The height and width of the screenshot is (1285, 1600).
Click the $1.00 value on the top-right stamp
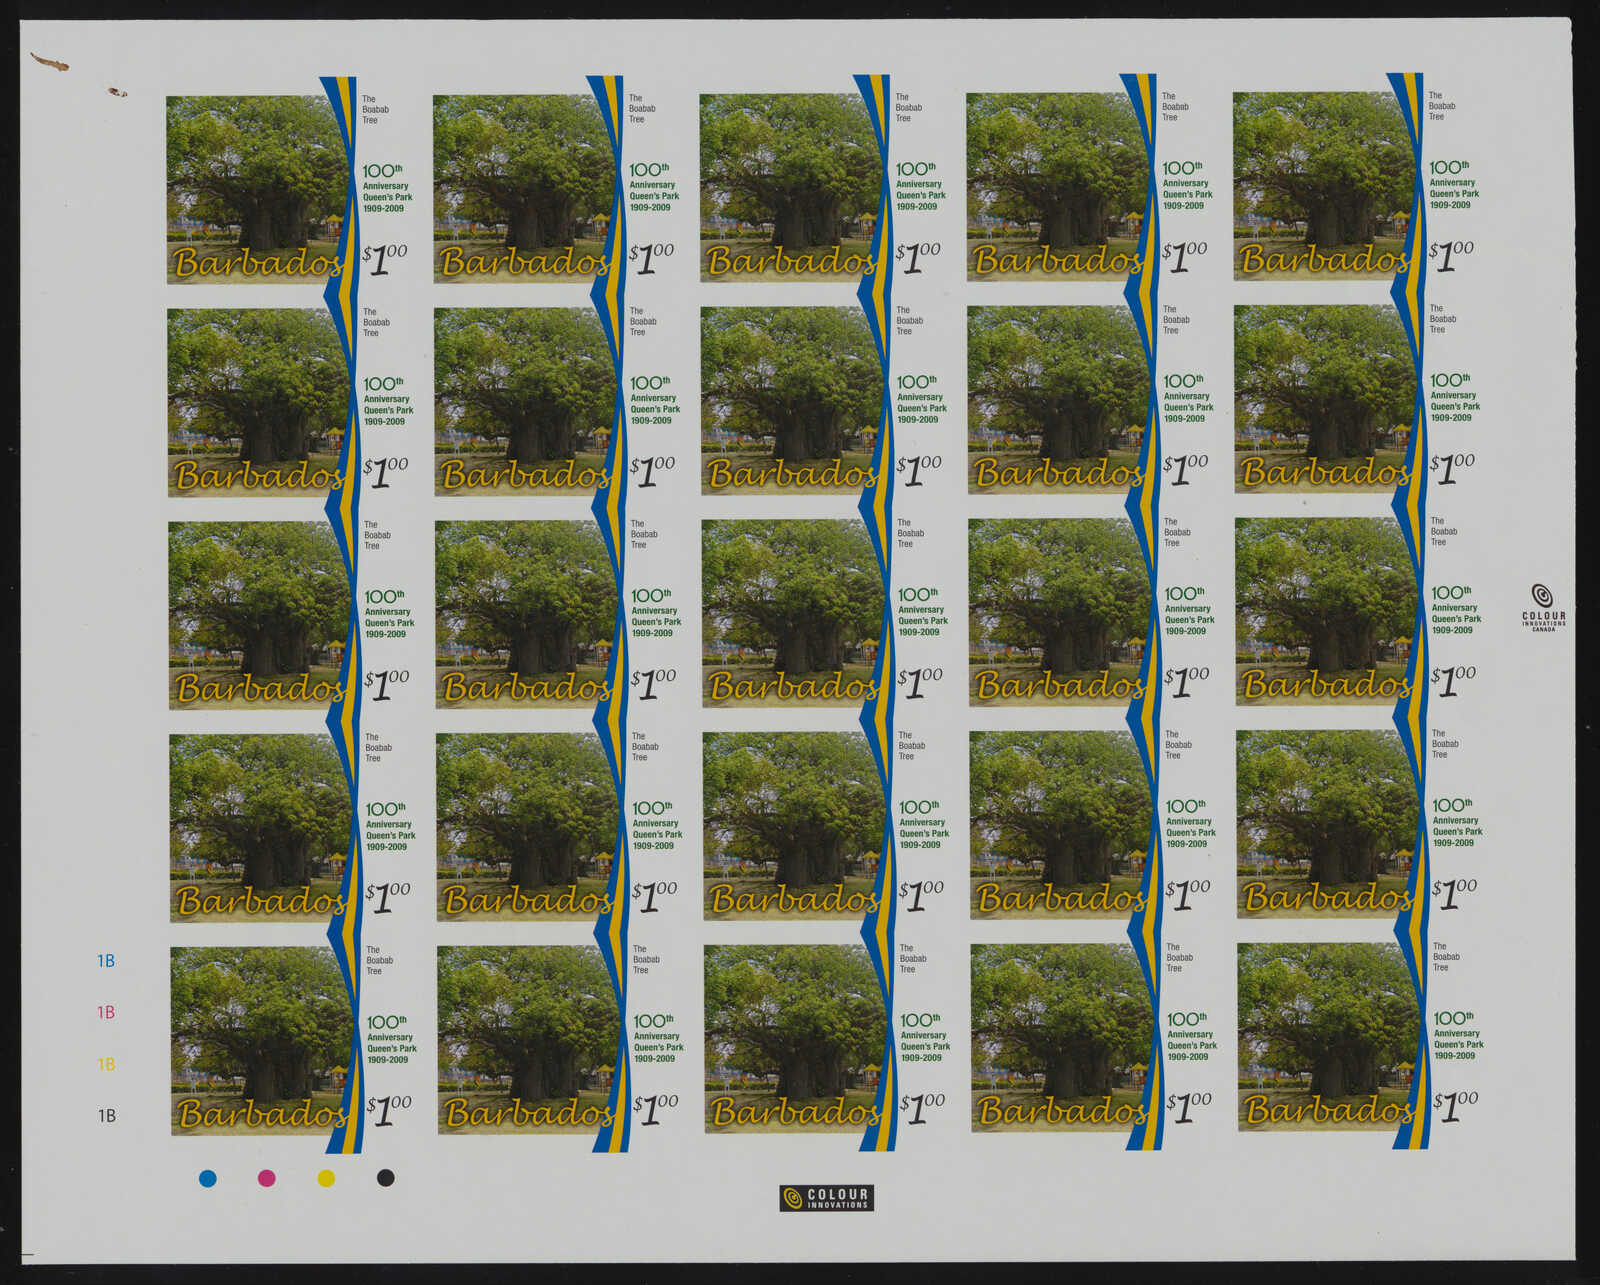point(1451,255)
